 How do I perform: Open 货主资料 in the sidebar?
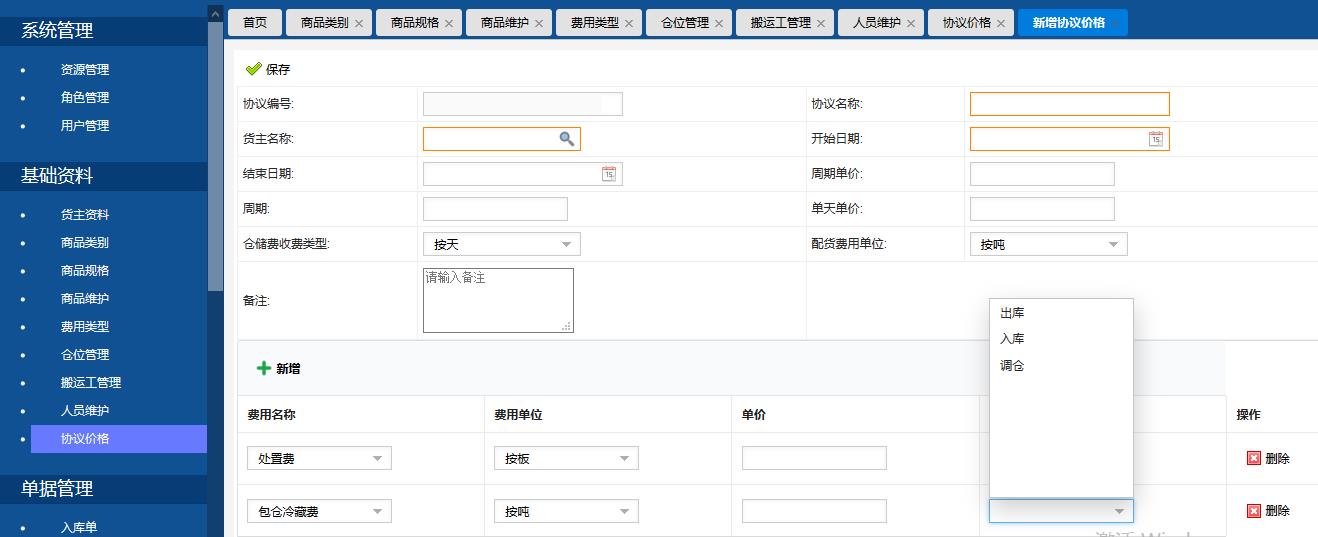pos(85,215)
